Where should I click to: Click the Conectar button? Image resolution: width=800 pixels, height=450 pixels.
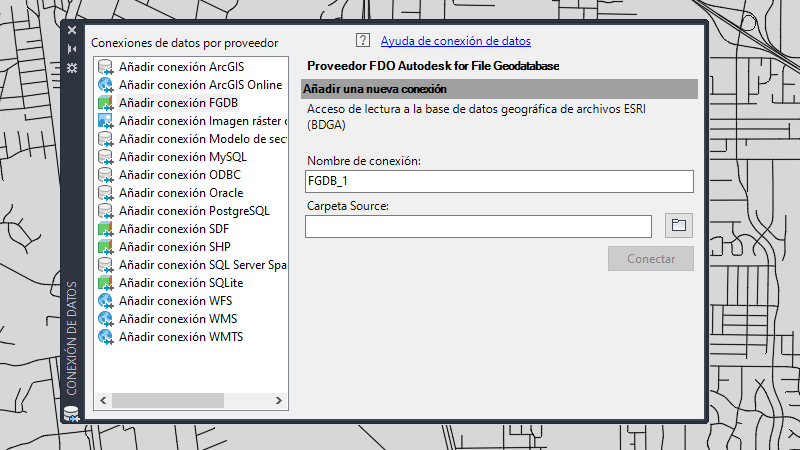651,259
